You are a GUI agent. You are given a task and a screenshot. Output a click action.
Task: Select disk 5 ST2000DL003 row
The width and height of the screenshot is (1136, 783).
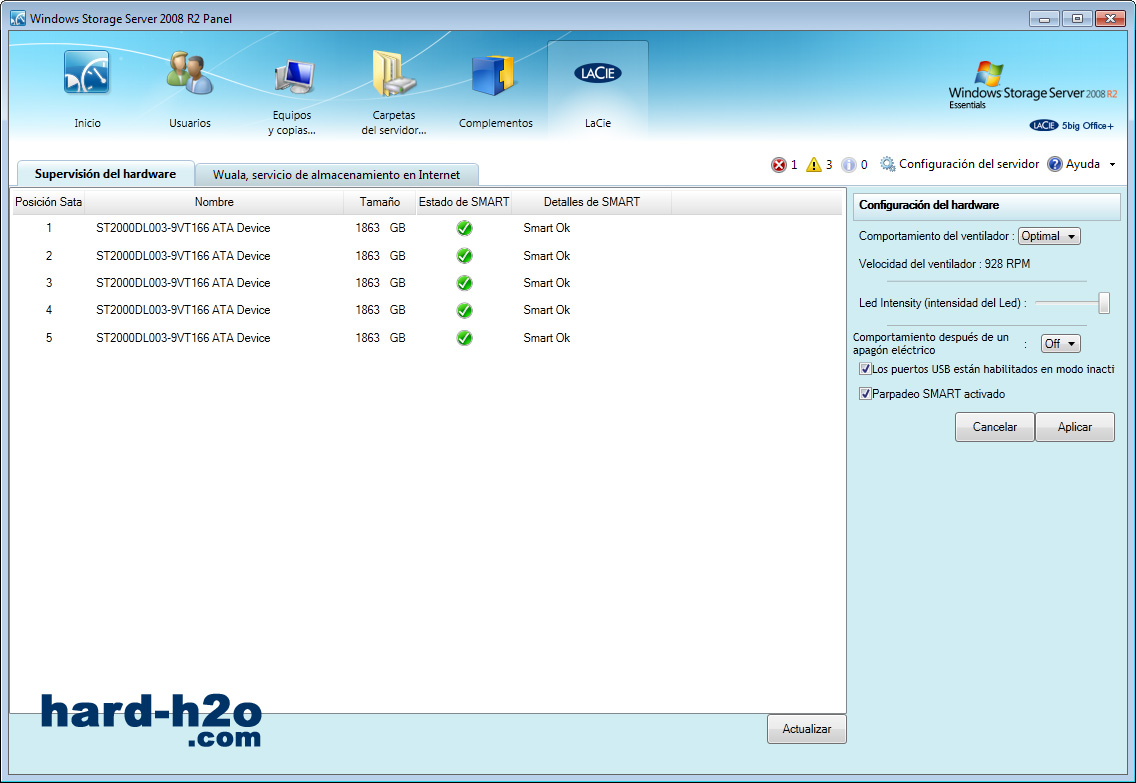(427, 338)
